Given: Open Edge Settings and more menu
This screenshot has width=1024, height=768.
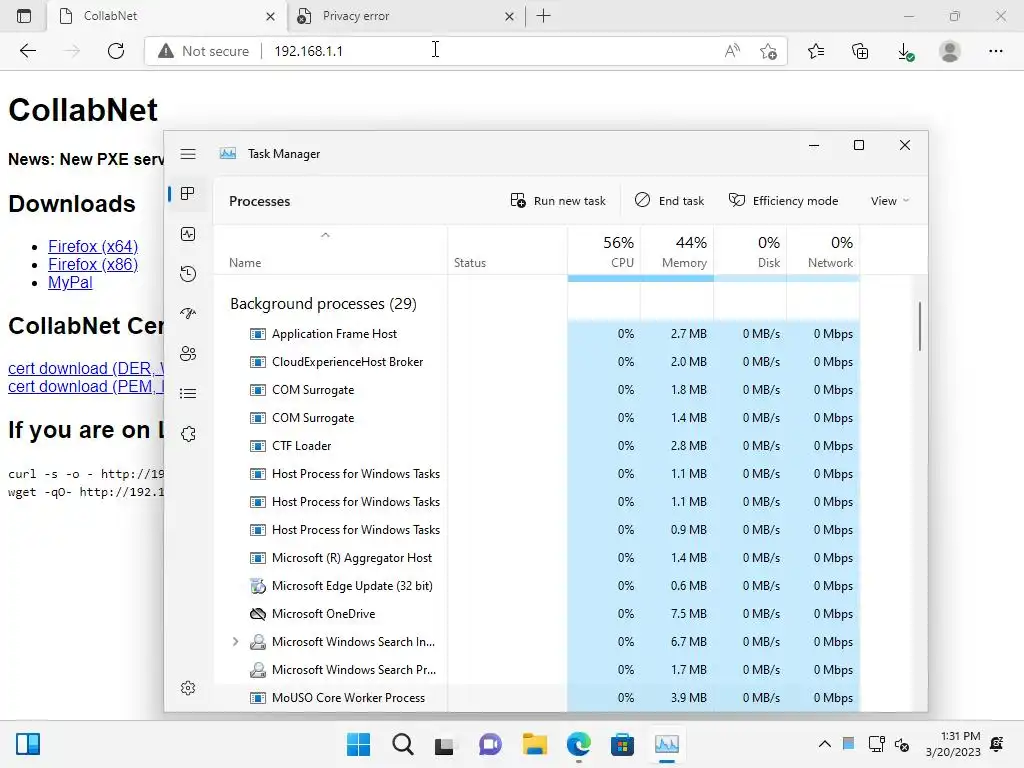Looking at the screenshot, I should 995,51.
